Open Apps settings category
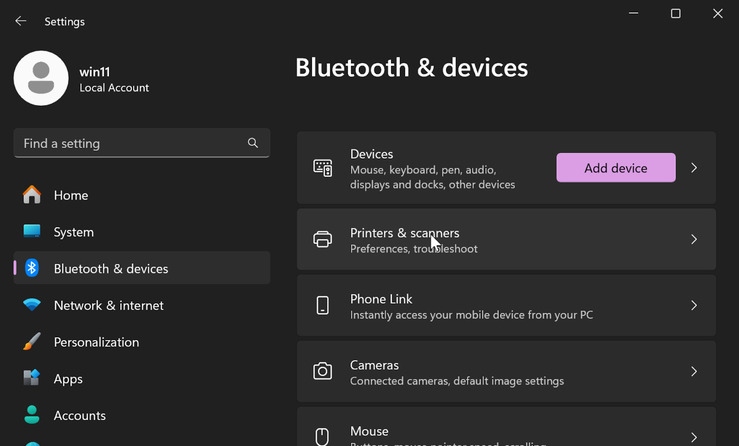This screenshot has height=446, width=739. [141, 379]
